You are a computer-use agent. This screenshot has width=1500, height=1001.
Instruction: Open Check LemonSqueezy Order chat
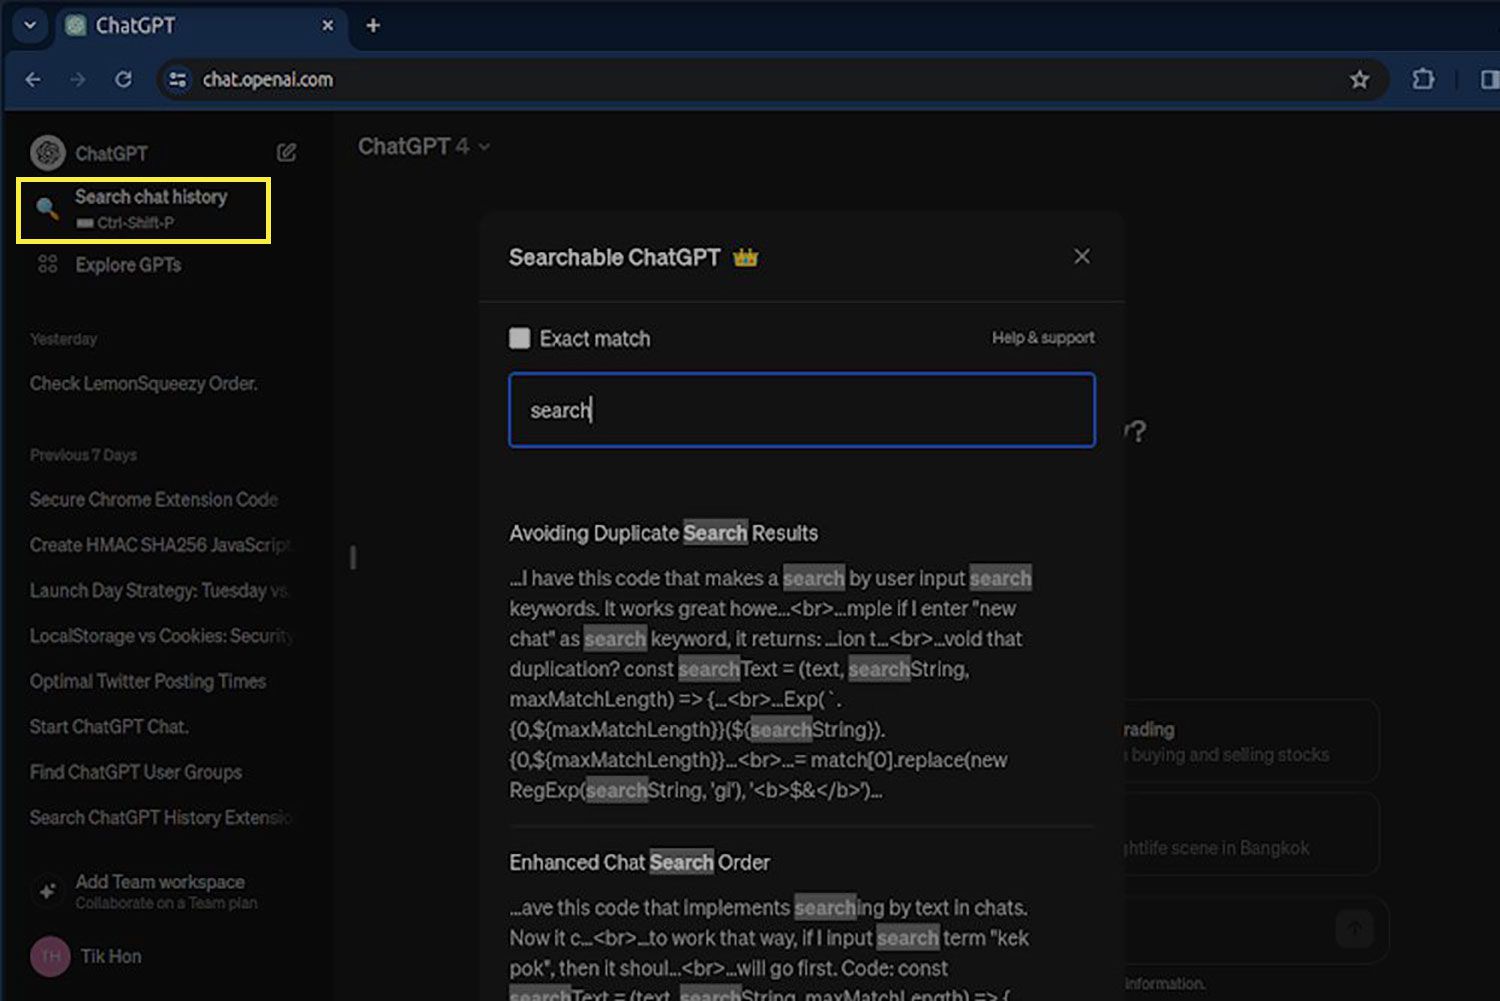coord(144,384)
